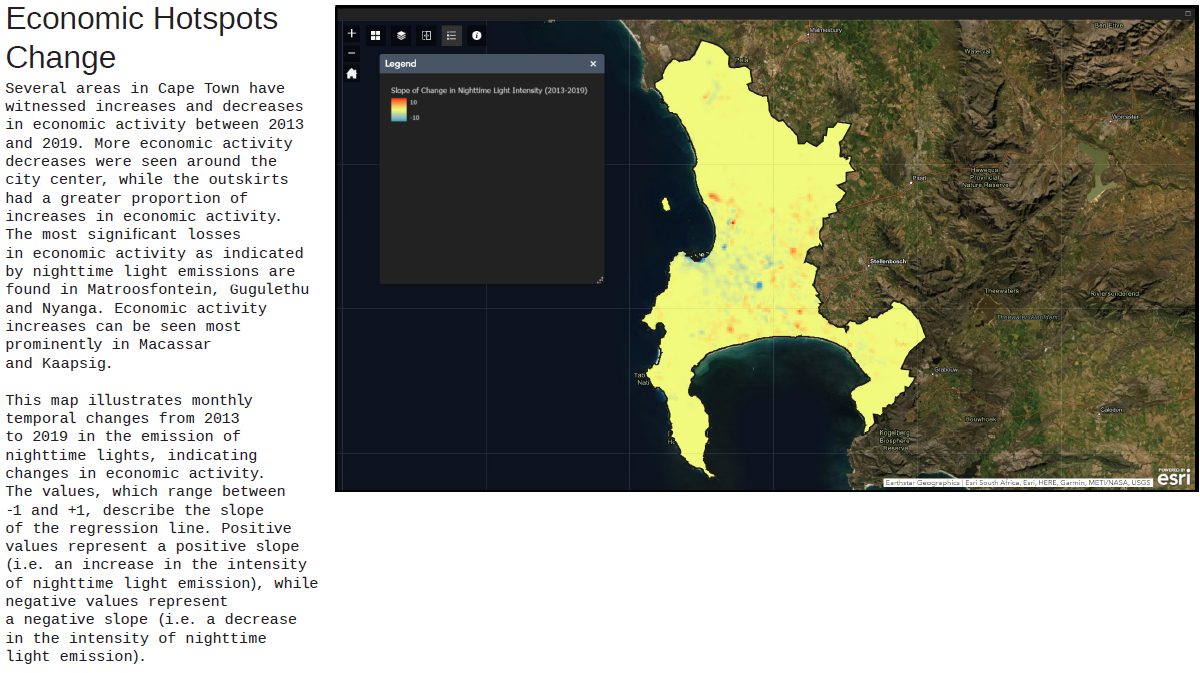
Task: Click the 10 value label in the legend
Action: (x=413, y=102)
